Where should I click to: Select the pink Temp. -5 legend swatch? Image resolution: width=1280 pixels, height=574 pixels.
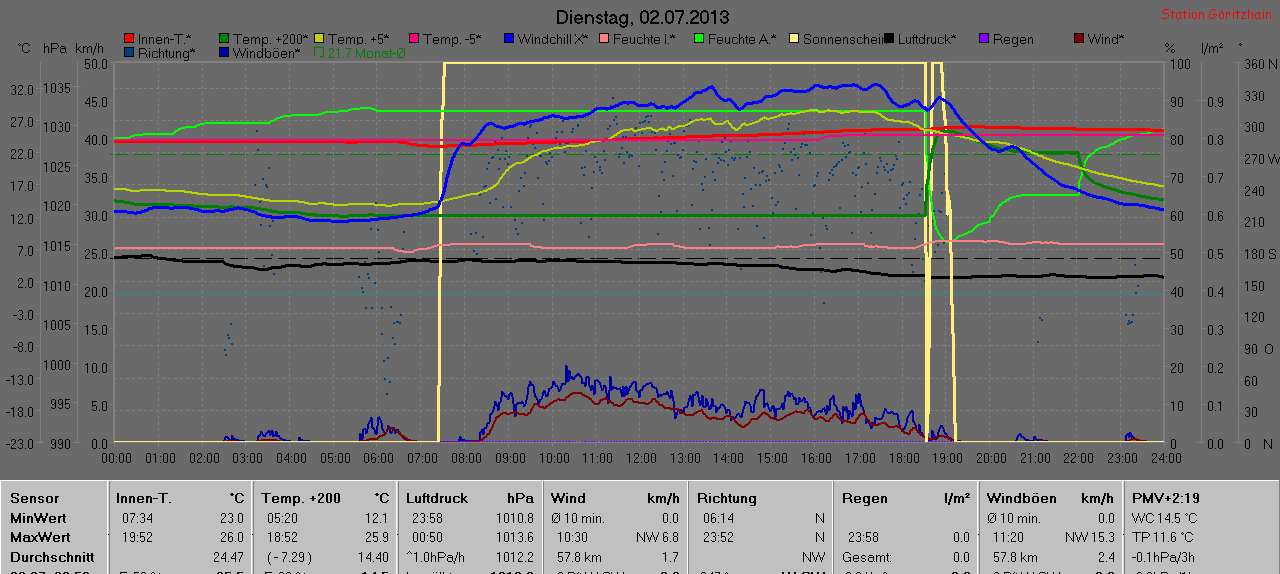[x=414, y=39]
